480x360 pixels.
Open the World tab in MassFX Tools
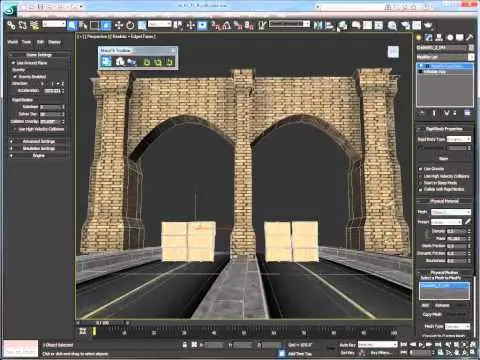[13, 42]
